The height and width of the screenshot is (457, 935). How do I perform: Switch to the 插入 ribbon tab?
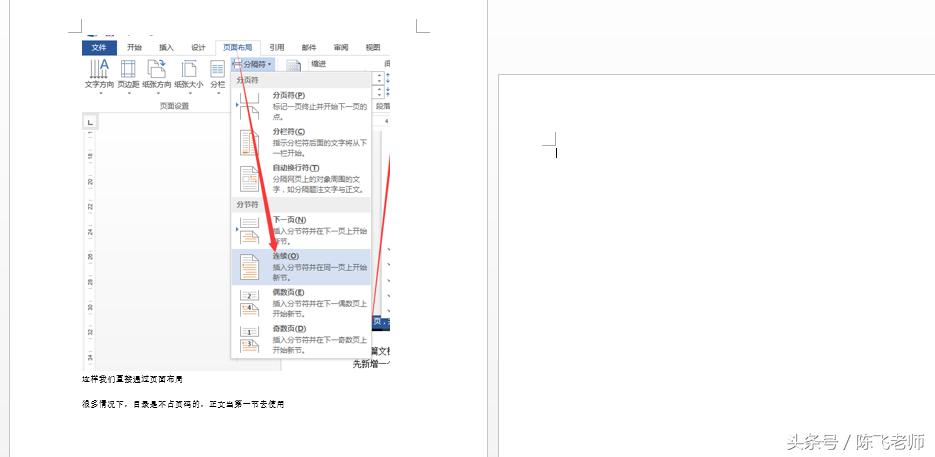[x=166, y=48]
